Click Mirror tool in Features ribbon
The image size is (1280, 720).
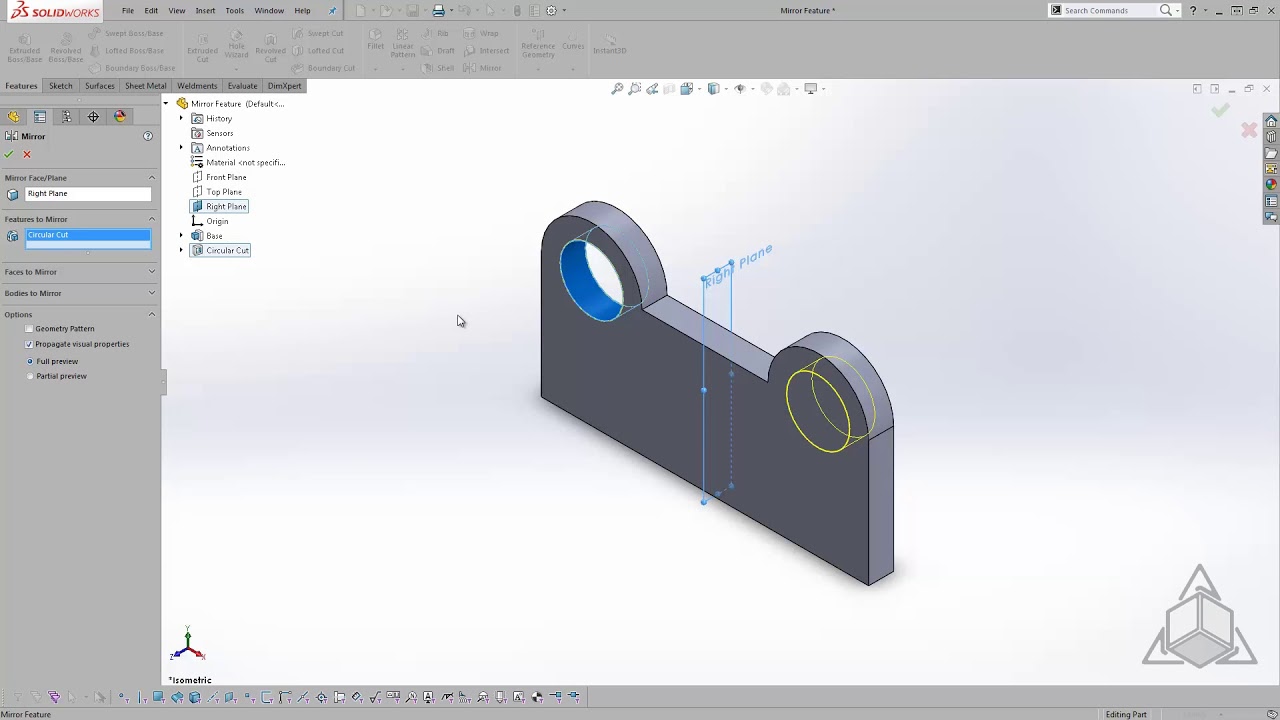coord(483,68)
